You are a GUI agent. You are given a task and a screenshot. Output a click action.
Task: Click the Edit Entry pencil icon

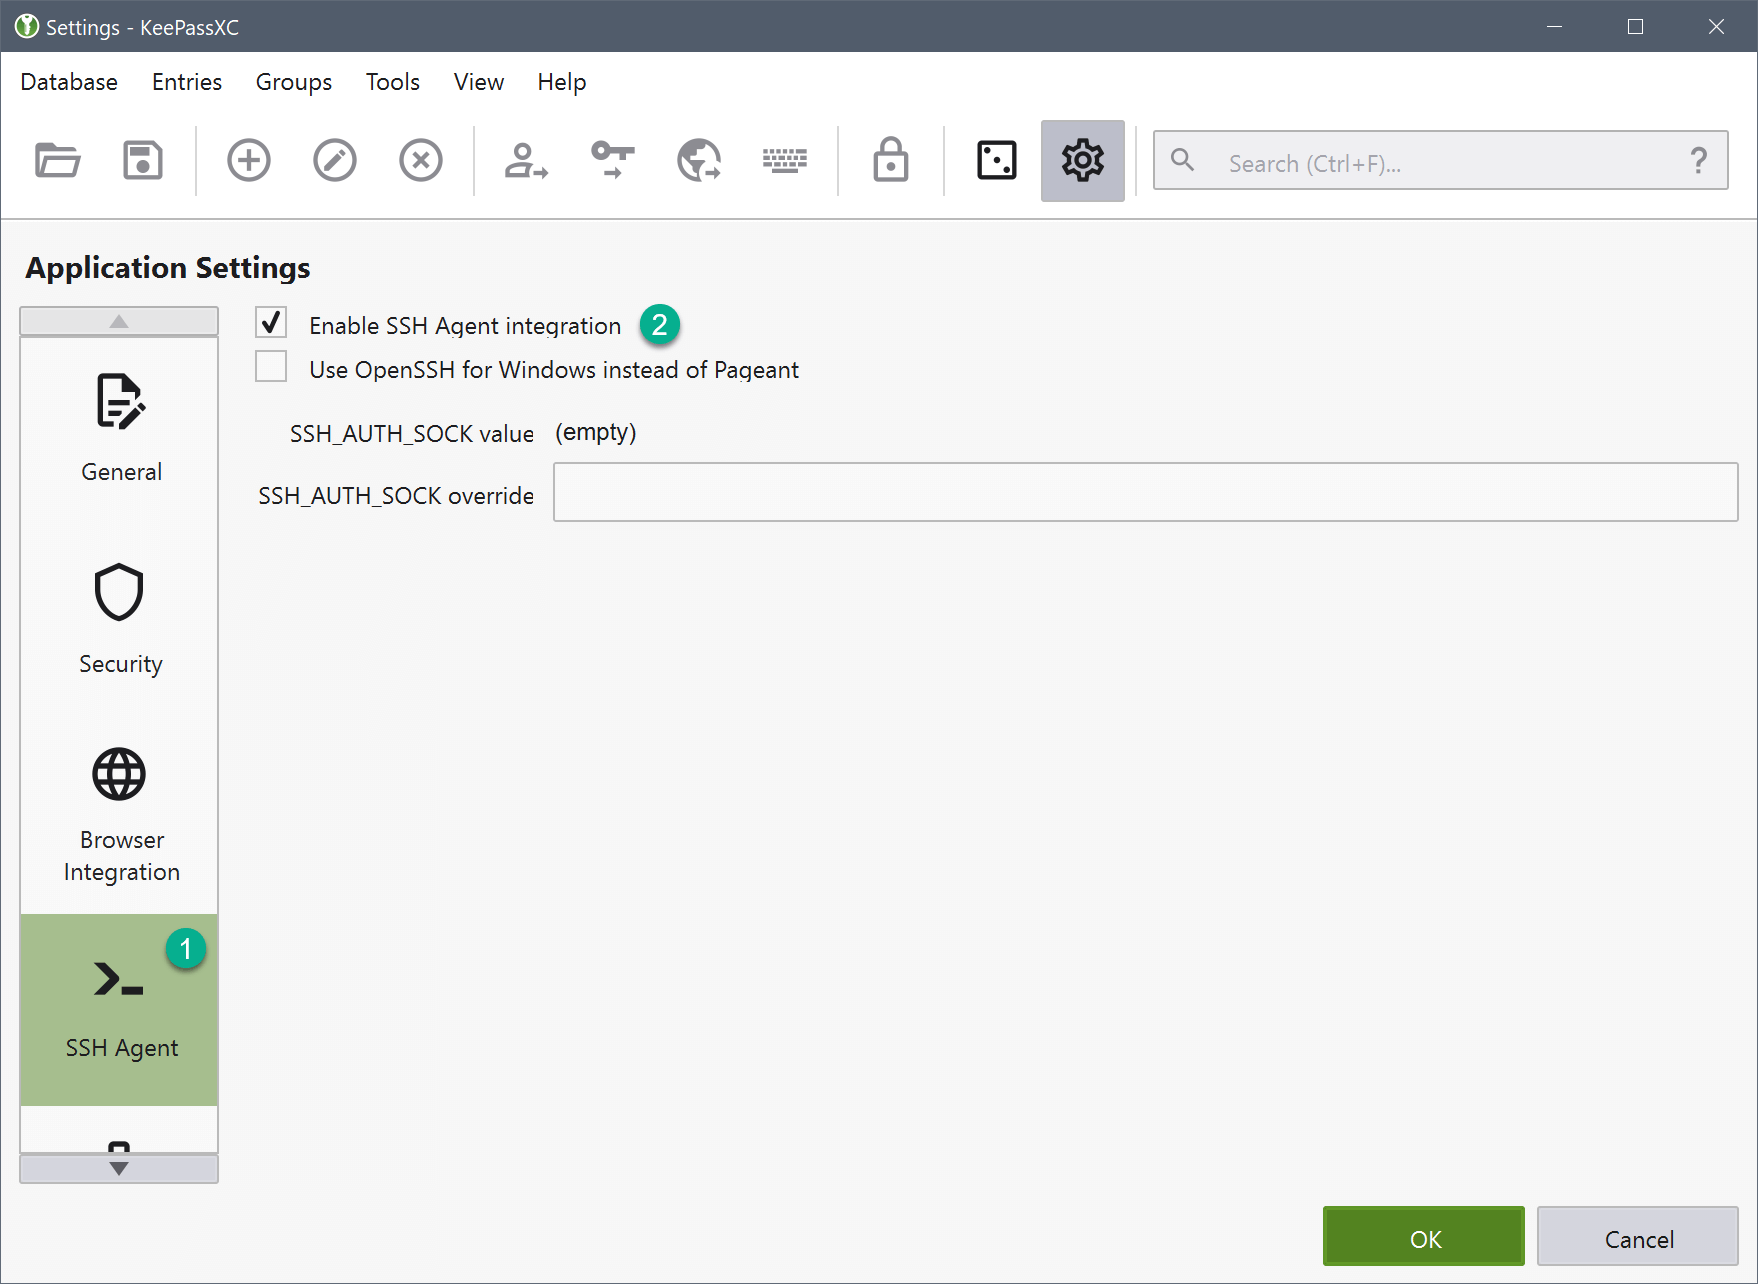pyautogui.click(x=335, y=160)
